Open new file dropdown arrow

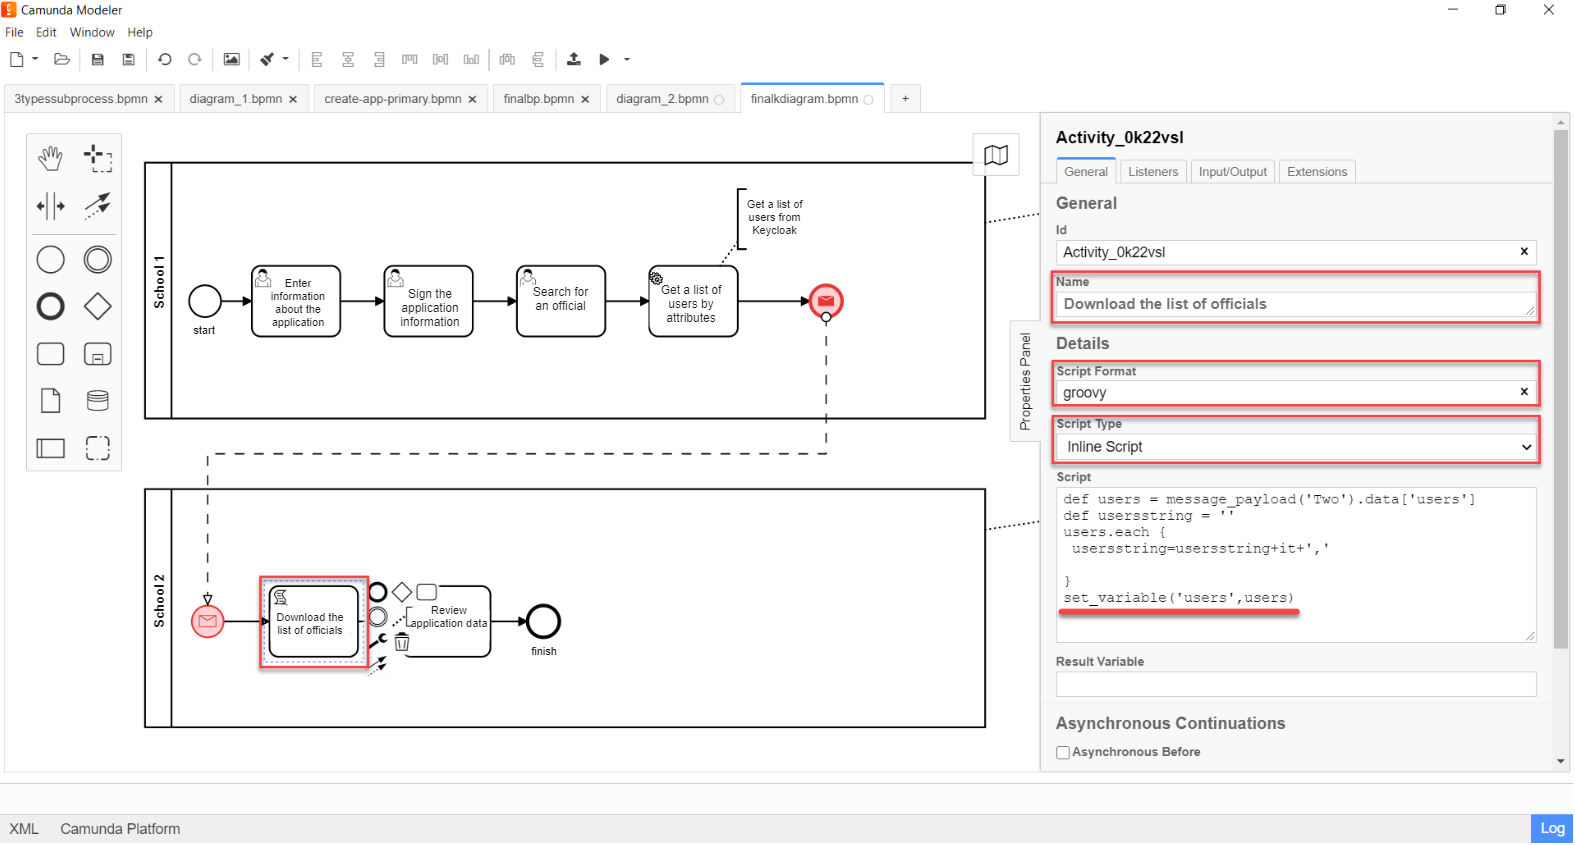coord(35,59)
